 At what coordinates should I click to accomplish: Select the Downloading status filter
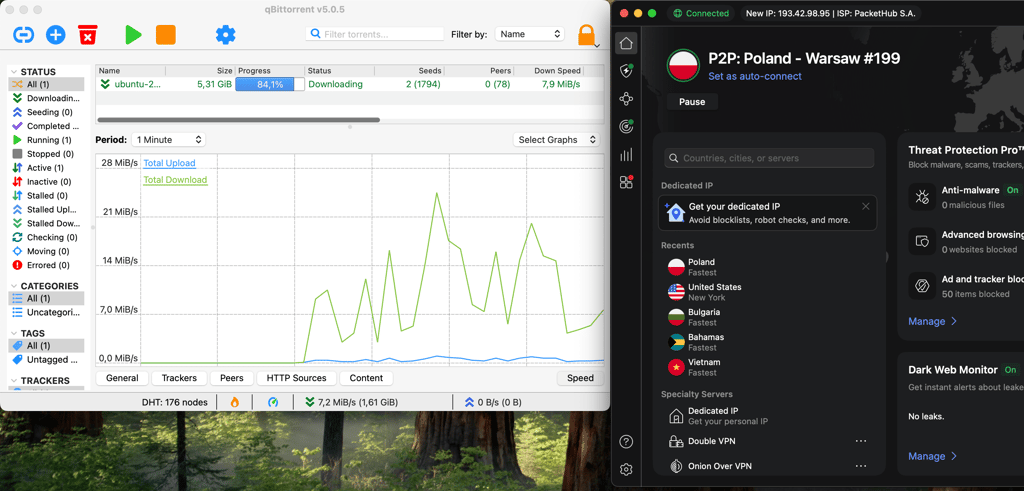(46, 98)
